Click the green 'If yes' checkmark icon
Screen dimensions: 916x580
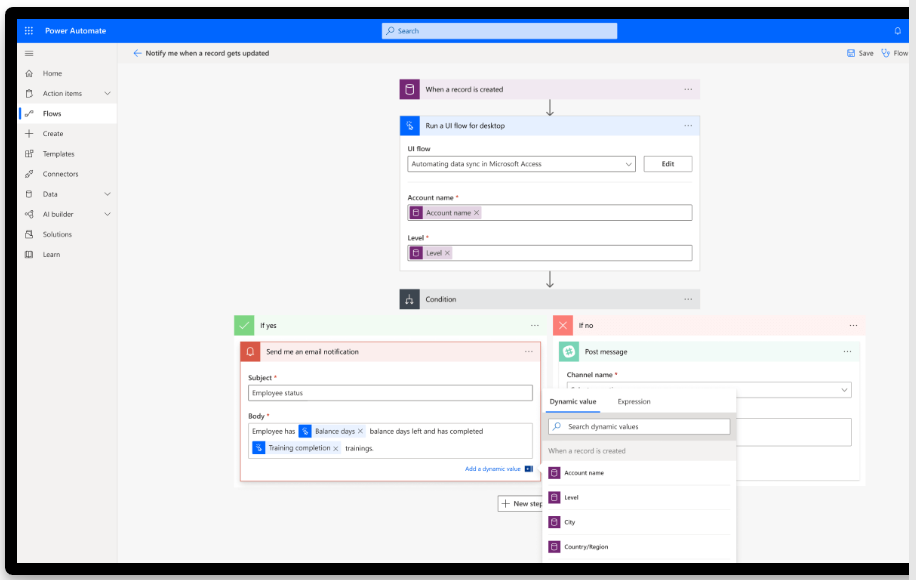tap(244, 325)
